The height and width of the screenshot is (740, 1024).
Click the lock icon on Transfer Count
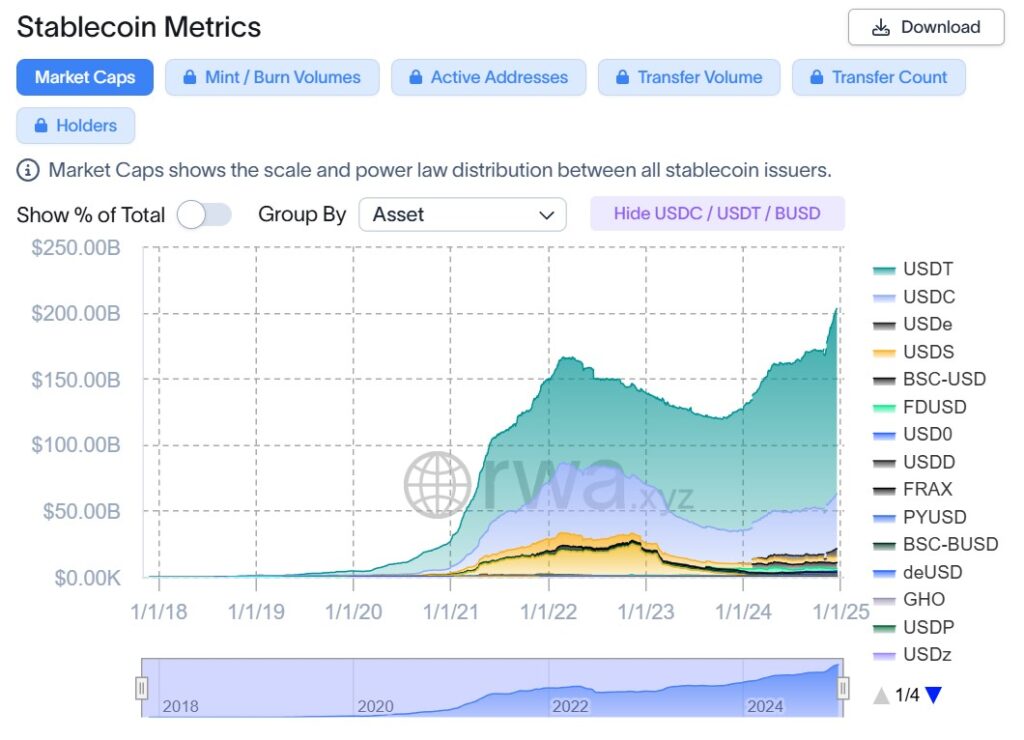pyautogui.click(x=814, y=78)
